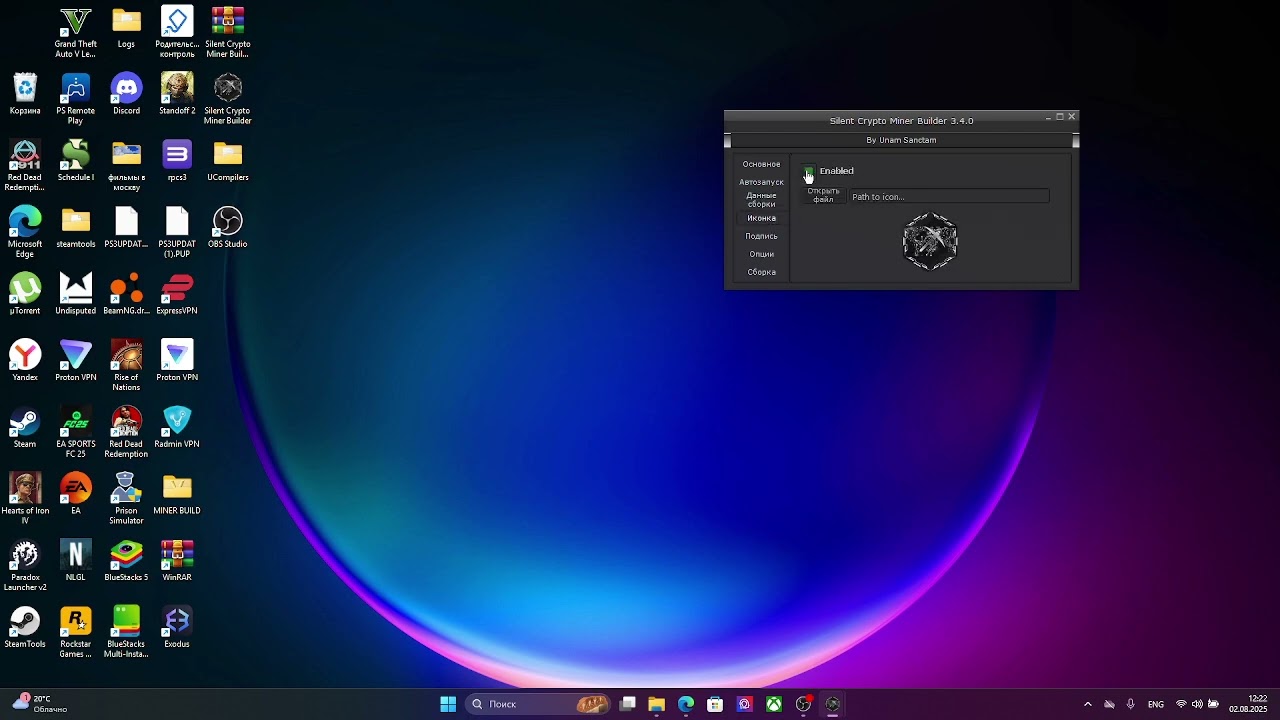The width and height of the screenshot is (1280, 720).
Task: Select the Корзина recycle bin icon
Action: point(25,95)
